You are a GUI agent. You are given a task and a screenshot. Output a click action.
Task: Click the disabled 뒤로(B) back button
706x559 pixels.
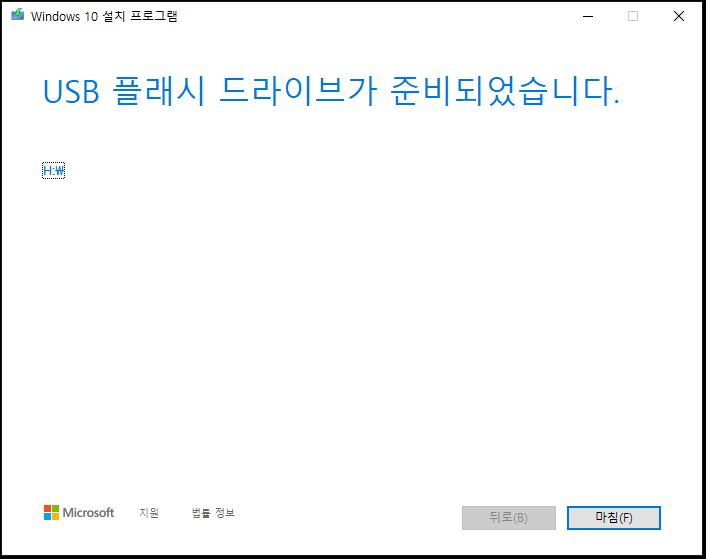(x=508, y=518)
